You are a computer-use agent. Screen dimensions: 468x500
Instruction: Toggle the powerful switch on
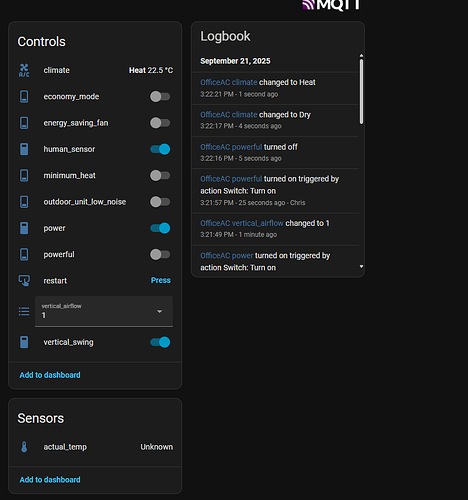click(160, 254)
